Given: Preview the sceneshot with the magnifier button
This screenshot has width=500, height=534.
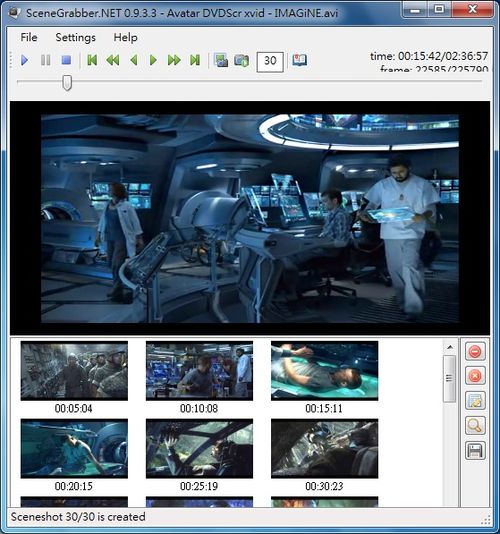Looking at the screenshot, I should click(x=475, y=425).
